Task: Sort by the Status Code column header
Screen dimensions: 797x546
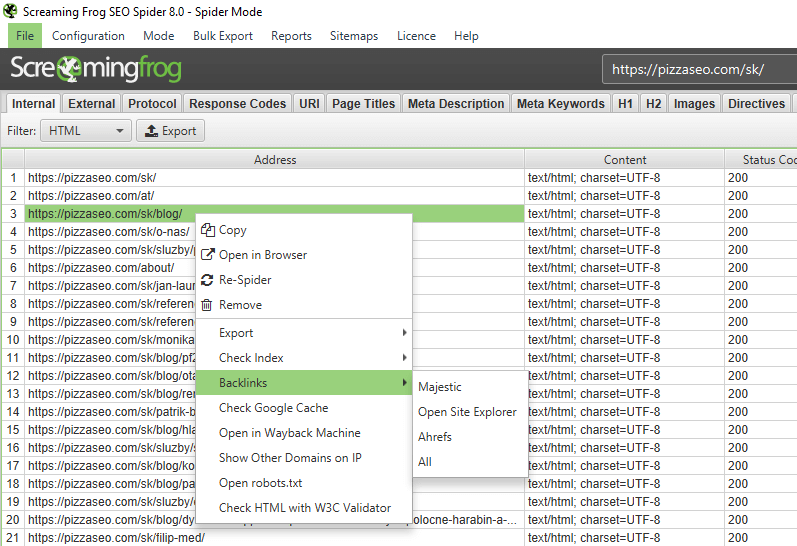Action: click(x=761, y=160)
